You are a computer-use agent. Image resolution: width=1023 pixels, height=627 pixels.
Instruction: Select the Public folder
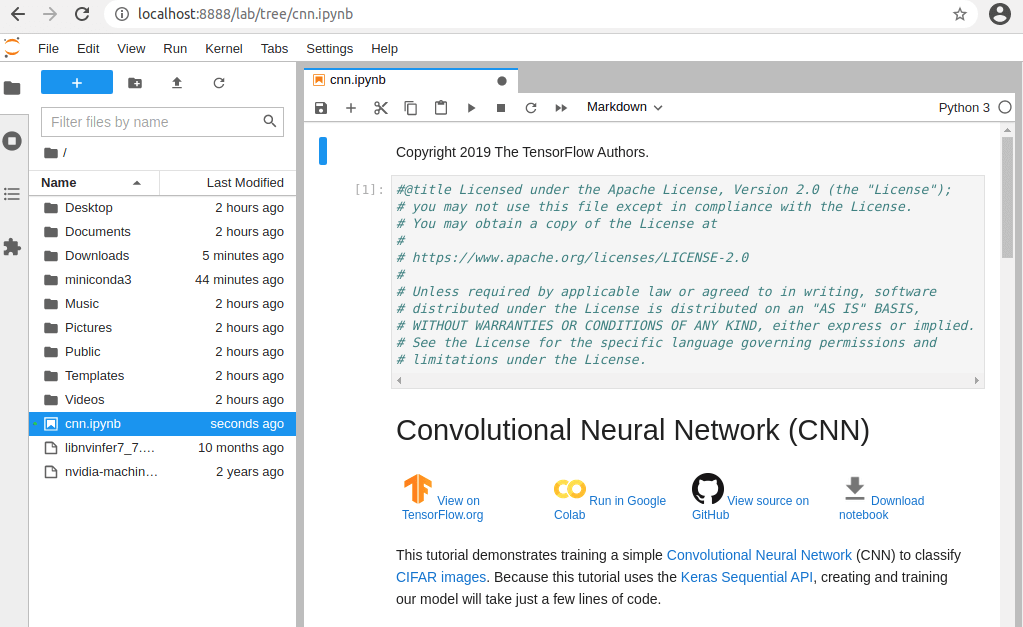point(162,352)
